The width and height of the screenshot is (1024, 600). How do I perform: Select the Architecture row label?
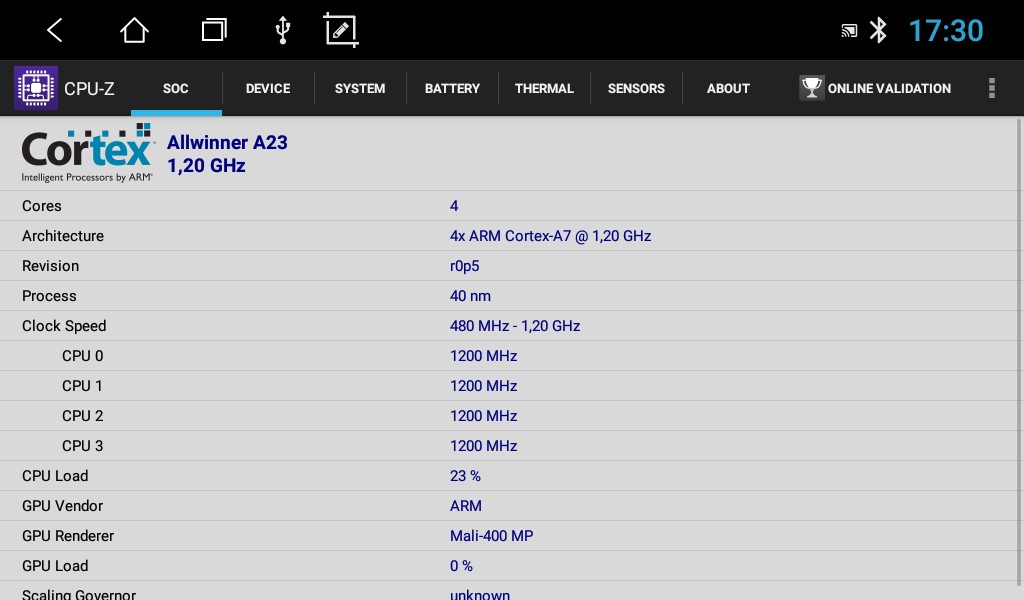63,236
